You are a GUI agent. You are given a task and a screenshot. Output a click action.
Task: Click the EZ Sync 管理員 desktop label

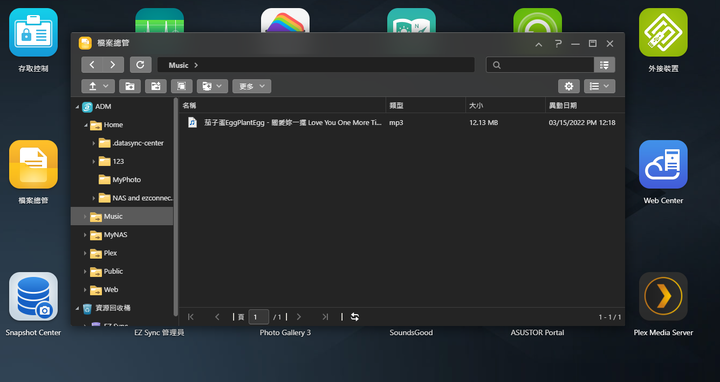(159, 332)
